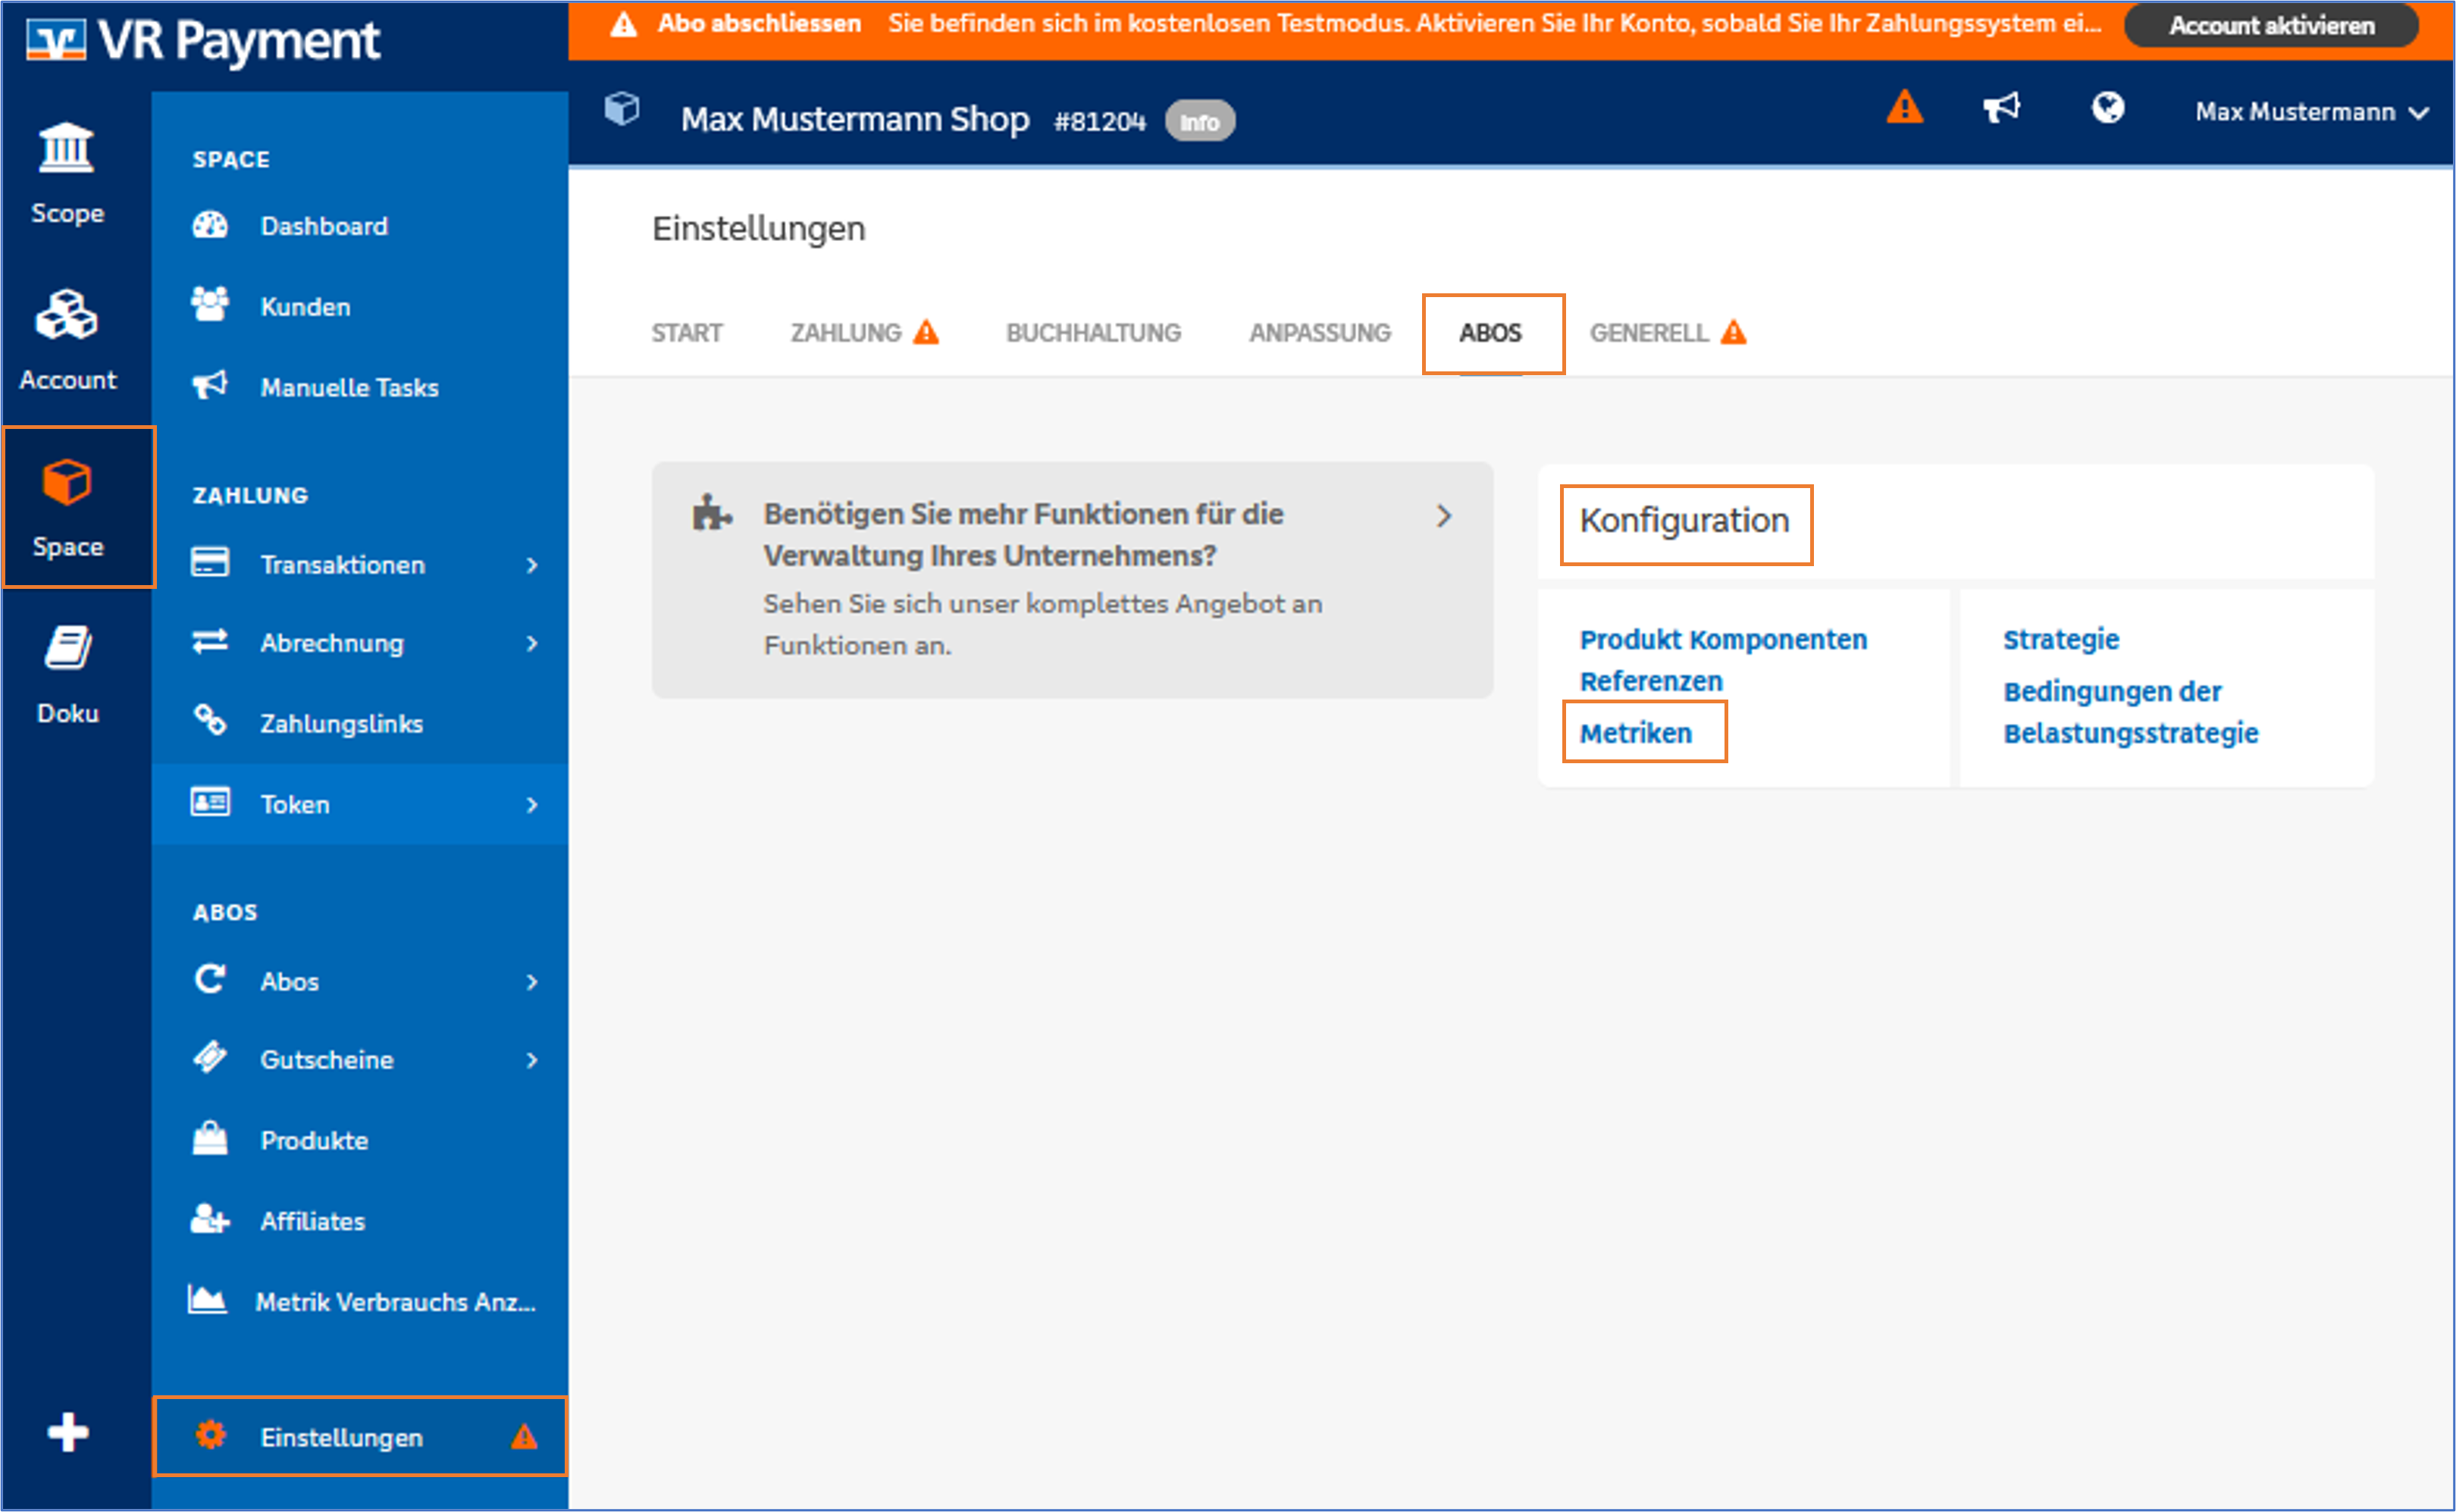Open the Scope bank icon

[x=66, y=149]
